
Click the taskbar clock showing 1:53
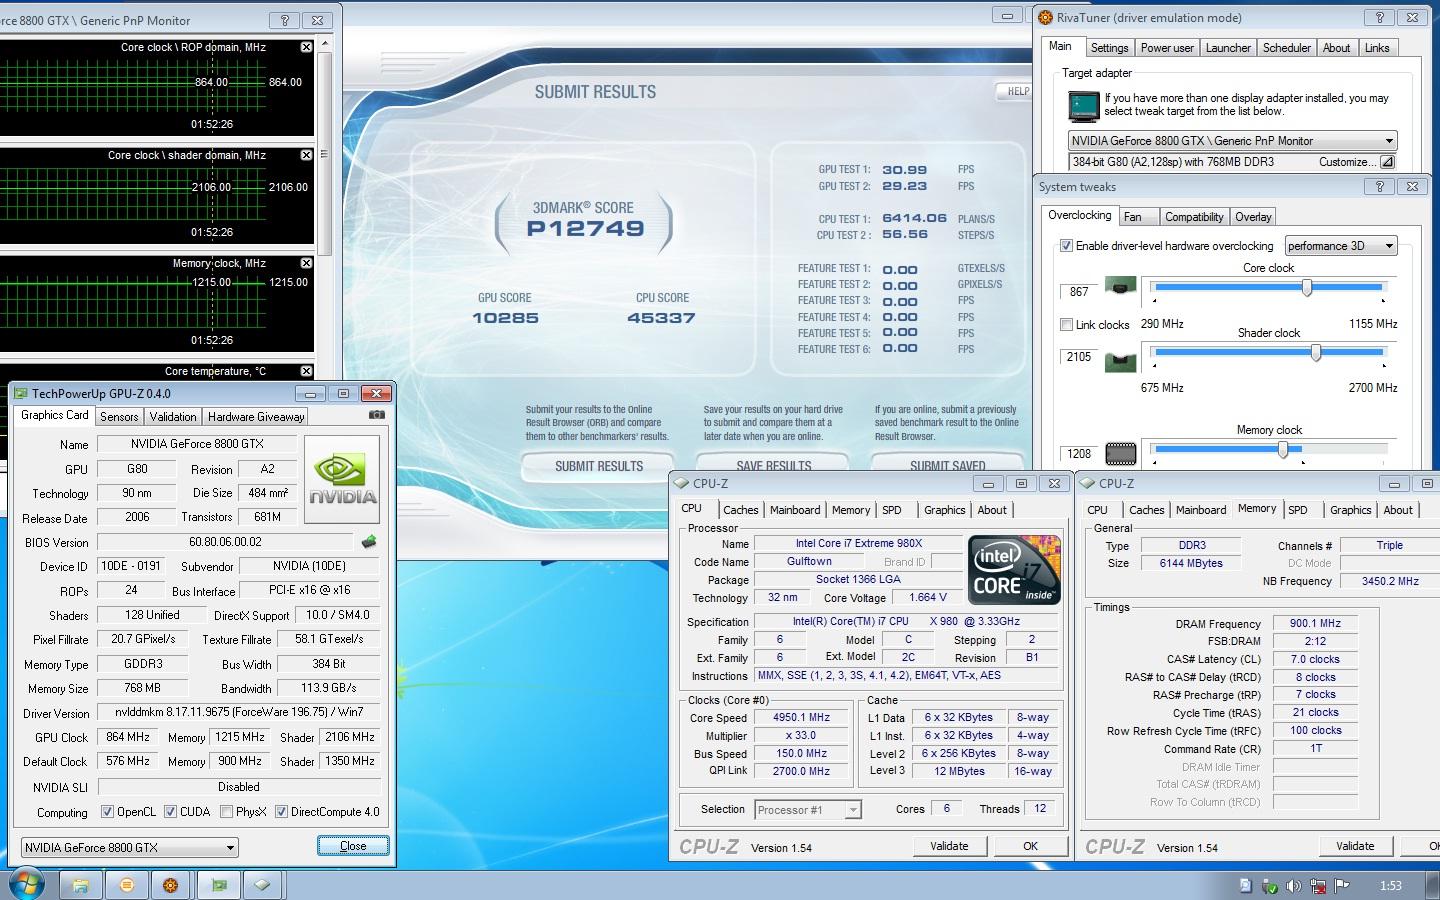(1390, 886)
